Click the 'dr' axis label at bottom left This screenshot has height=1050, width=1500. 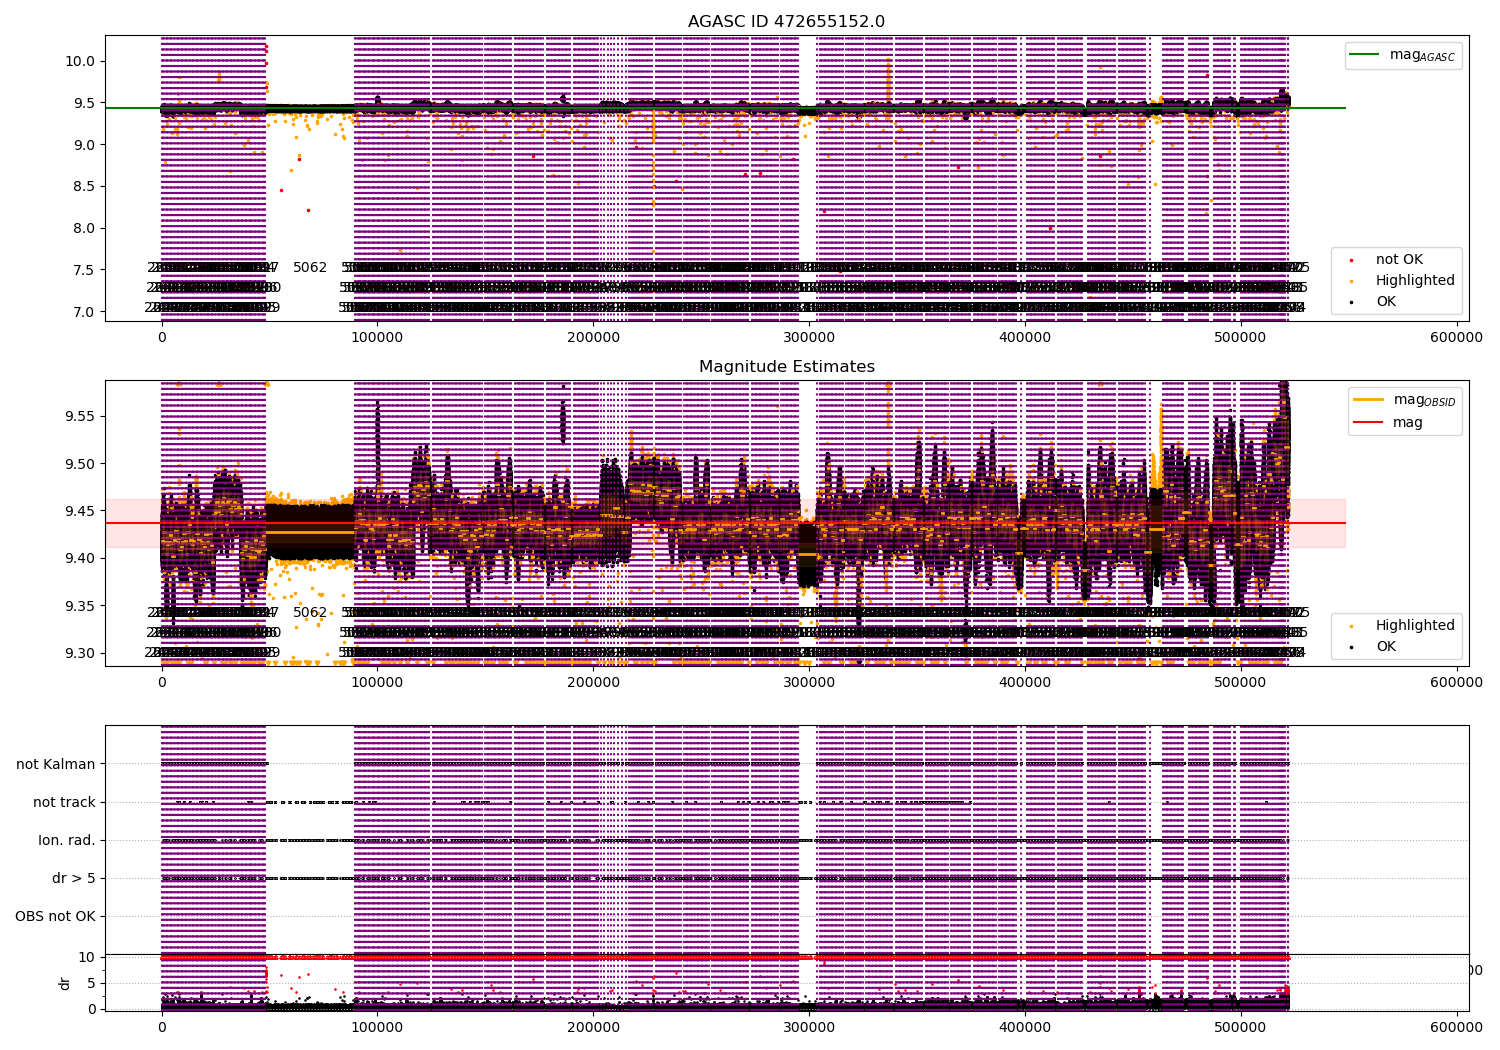click(x=65, y=983)
